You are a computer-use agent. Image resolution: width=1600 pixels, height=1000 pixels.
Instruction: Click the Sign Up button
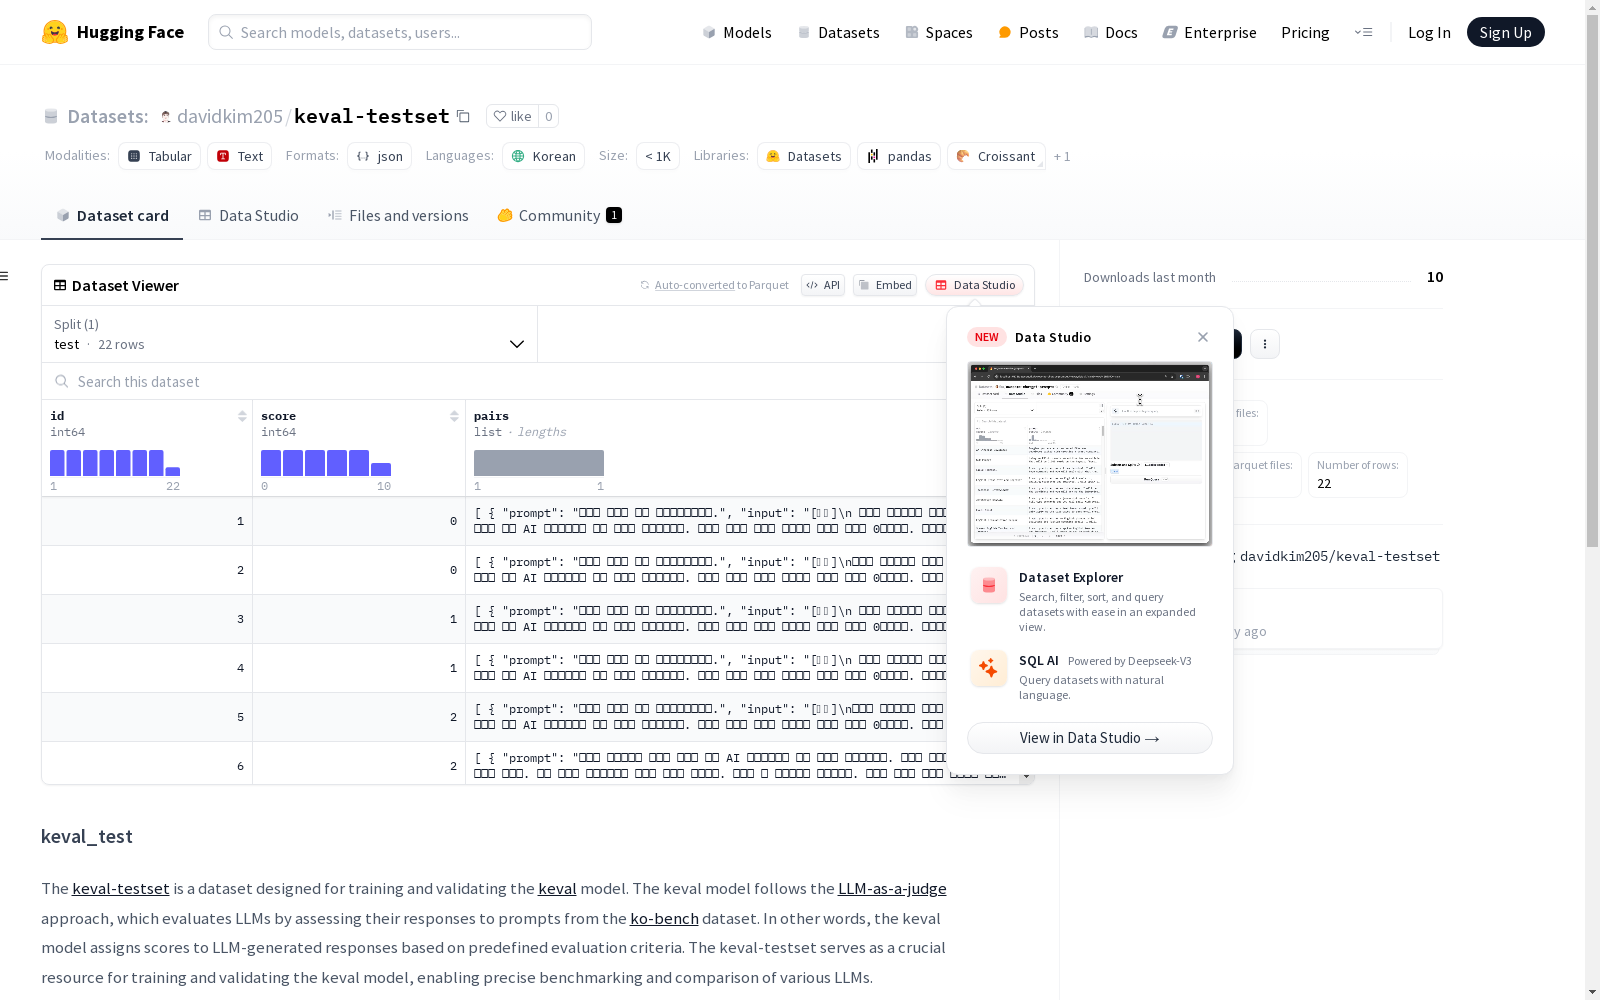(1505, 32)
